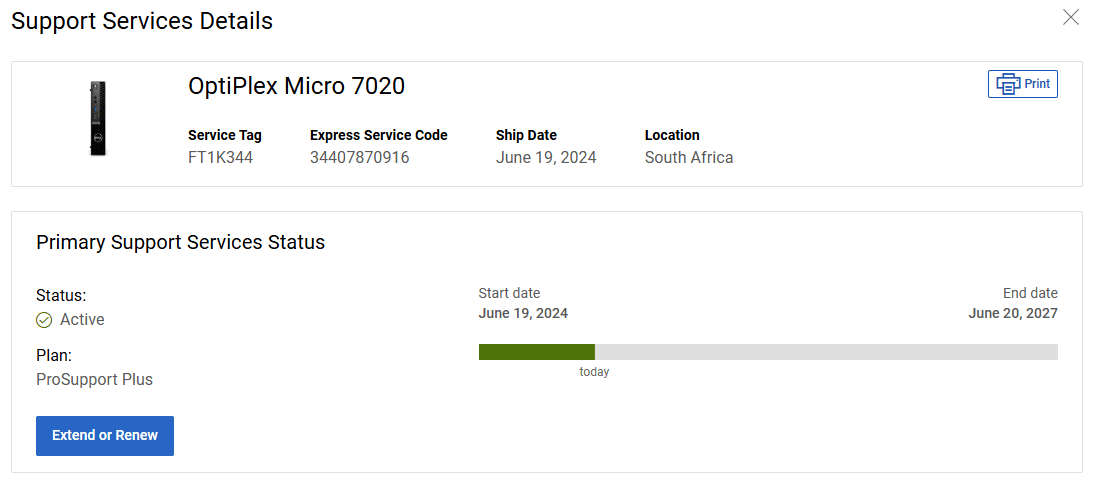Click the OptiPlex Micro 7020 title
1097x483 pixels.
point(296,87)
